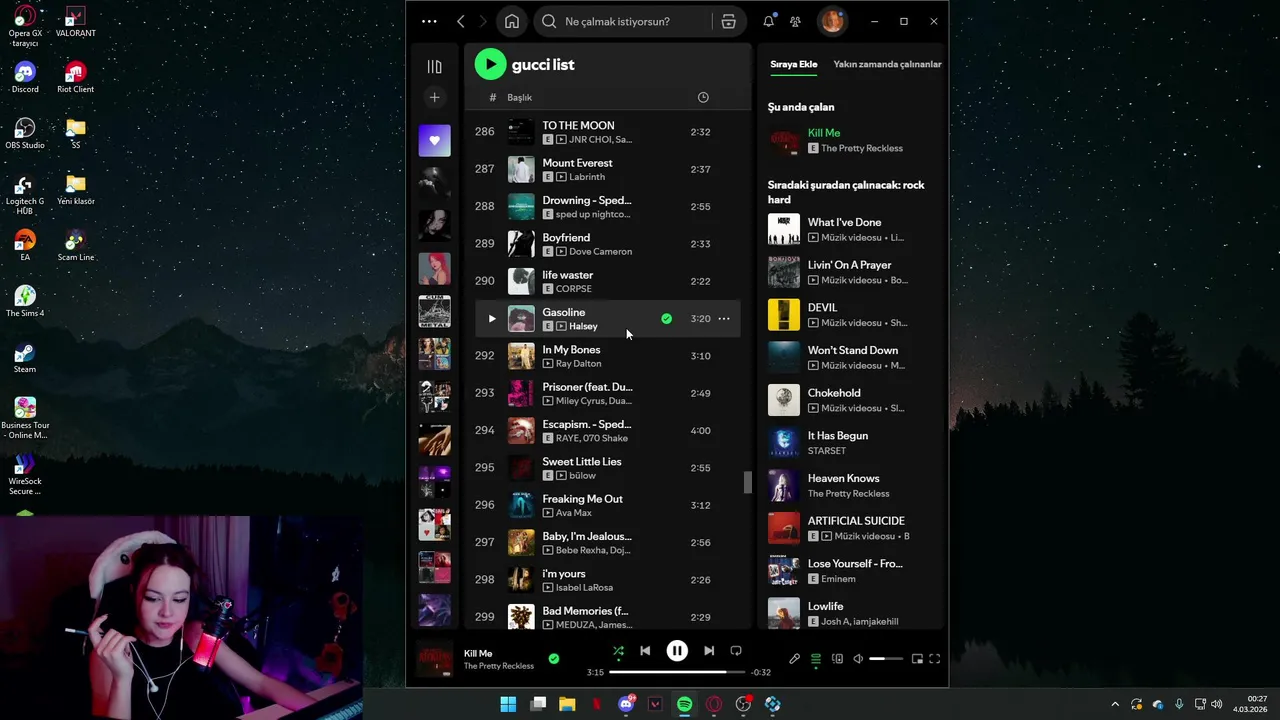Open Steam desktop shortcut
Image resolution: width=1280 pixels, height=720 pixels.
[25, 359]
